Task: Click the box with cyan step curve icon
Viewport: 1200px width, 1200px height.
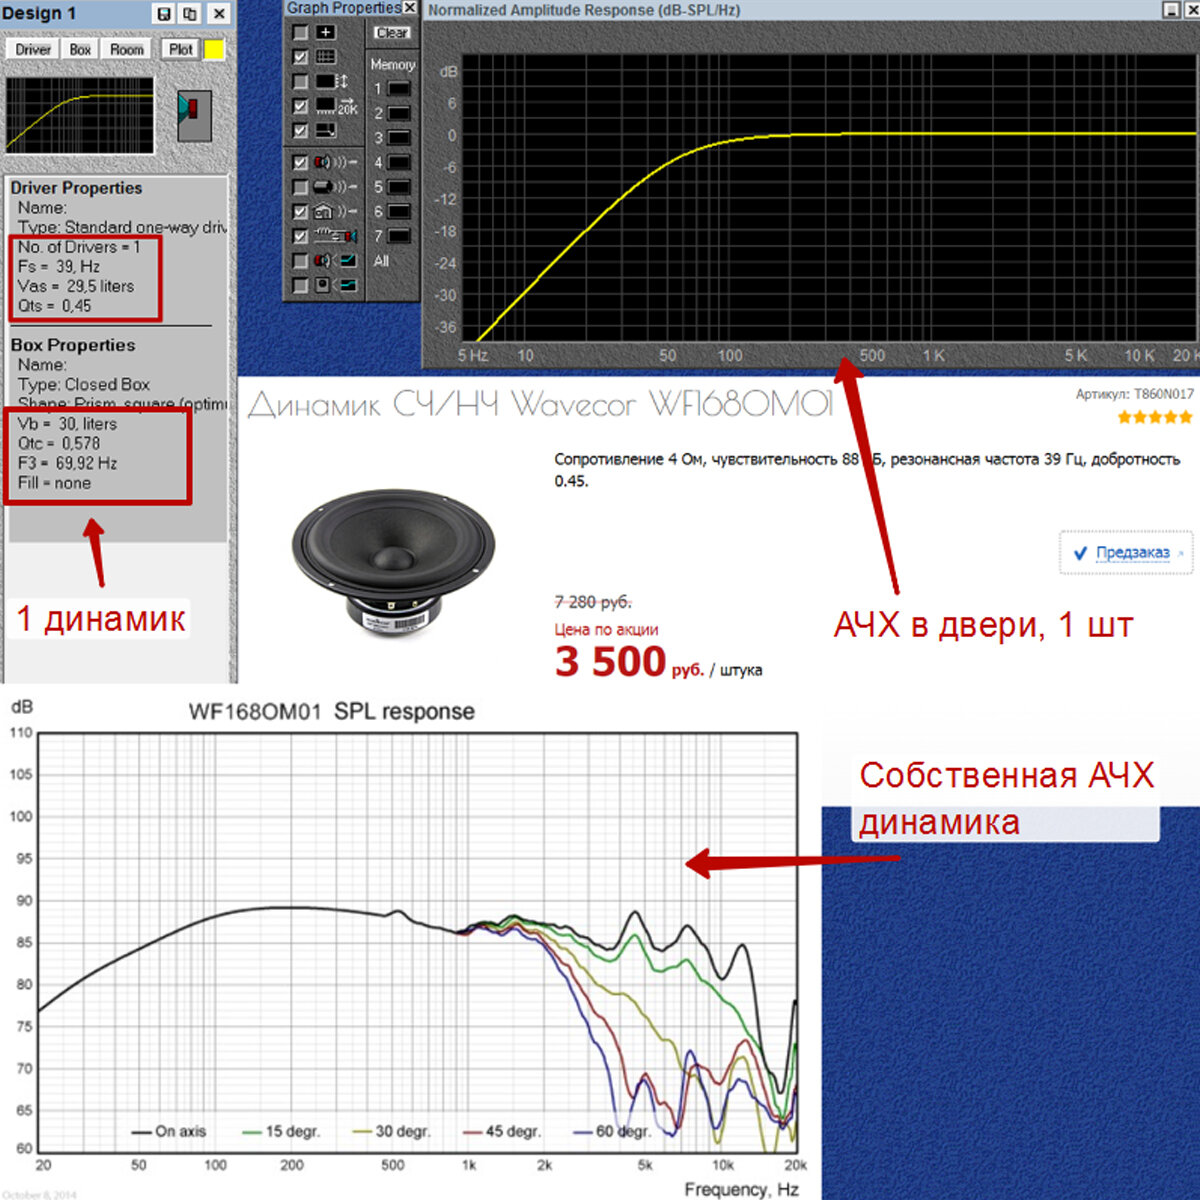Action: [x=336, y=286]
